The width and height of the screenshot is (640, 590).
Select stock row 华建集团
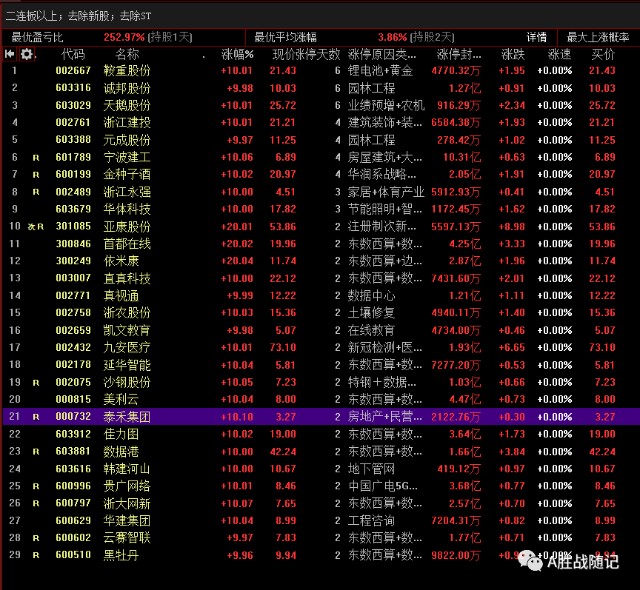pyautogui.click(x=320, y=520)
